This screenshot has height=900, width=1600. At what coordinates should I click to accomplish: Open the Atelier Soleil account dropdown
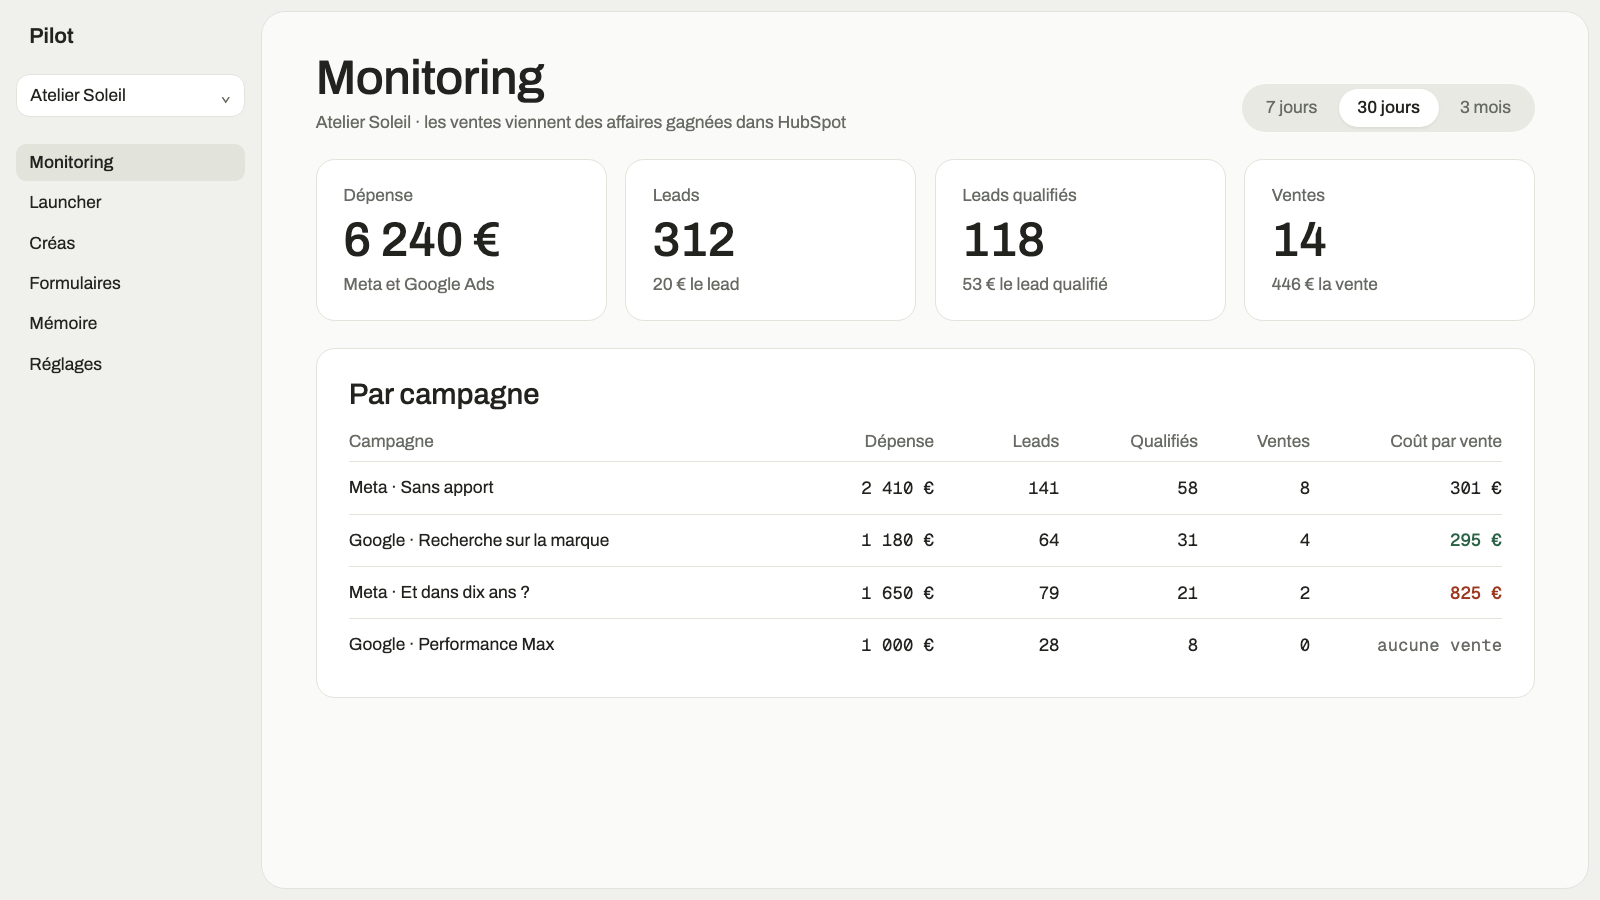pos(130,95)
